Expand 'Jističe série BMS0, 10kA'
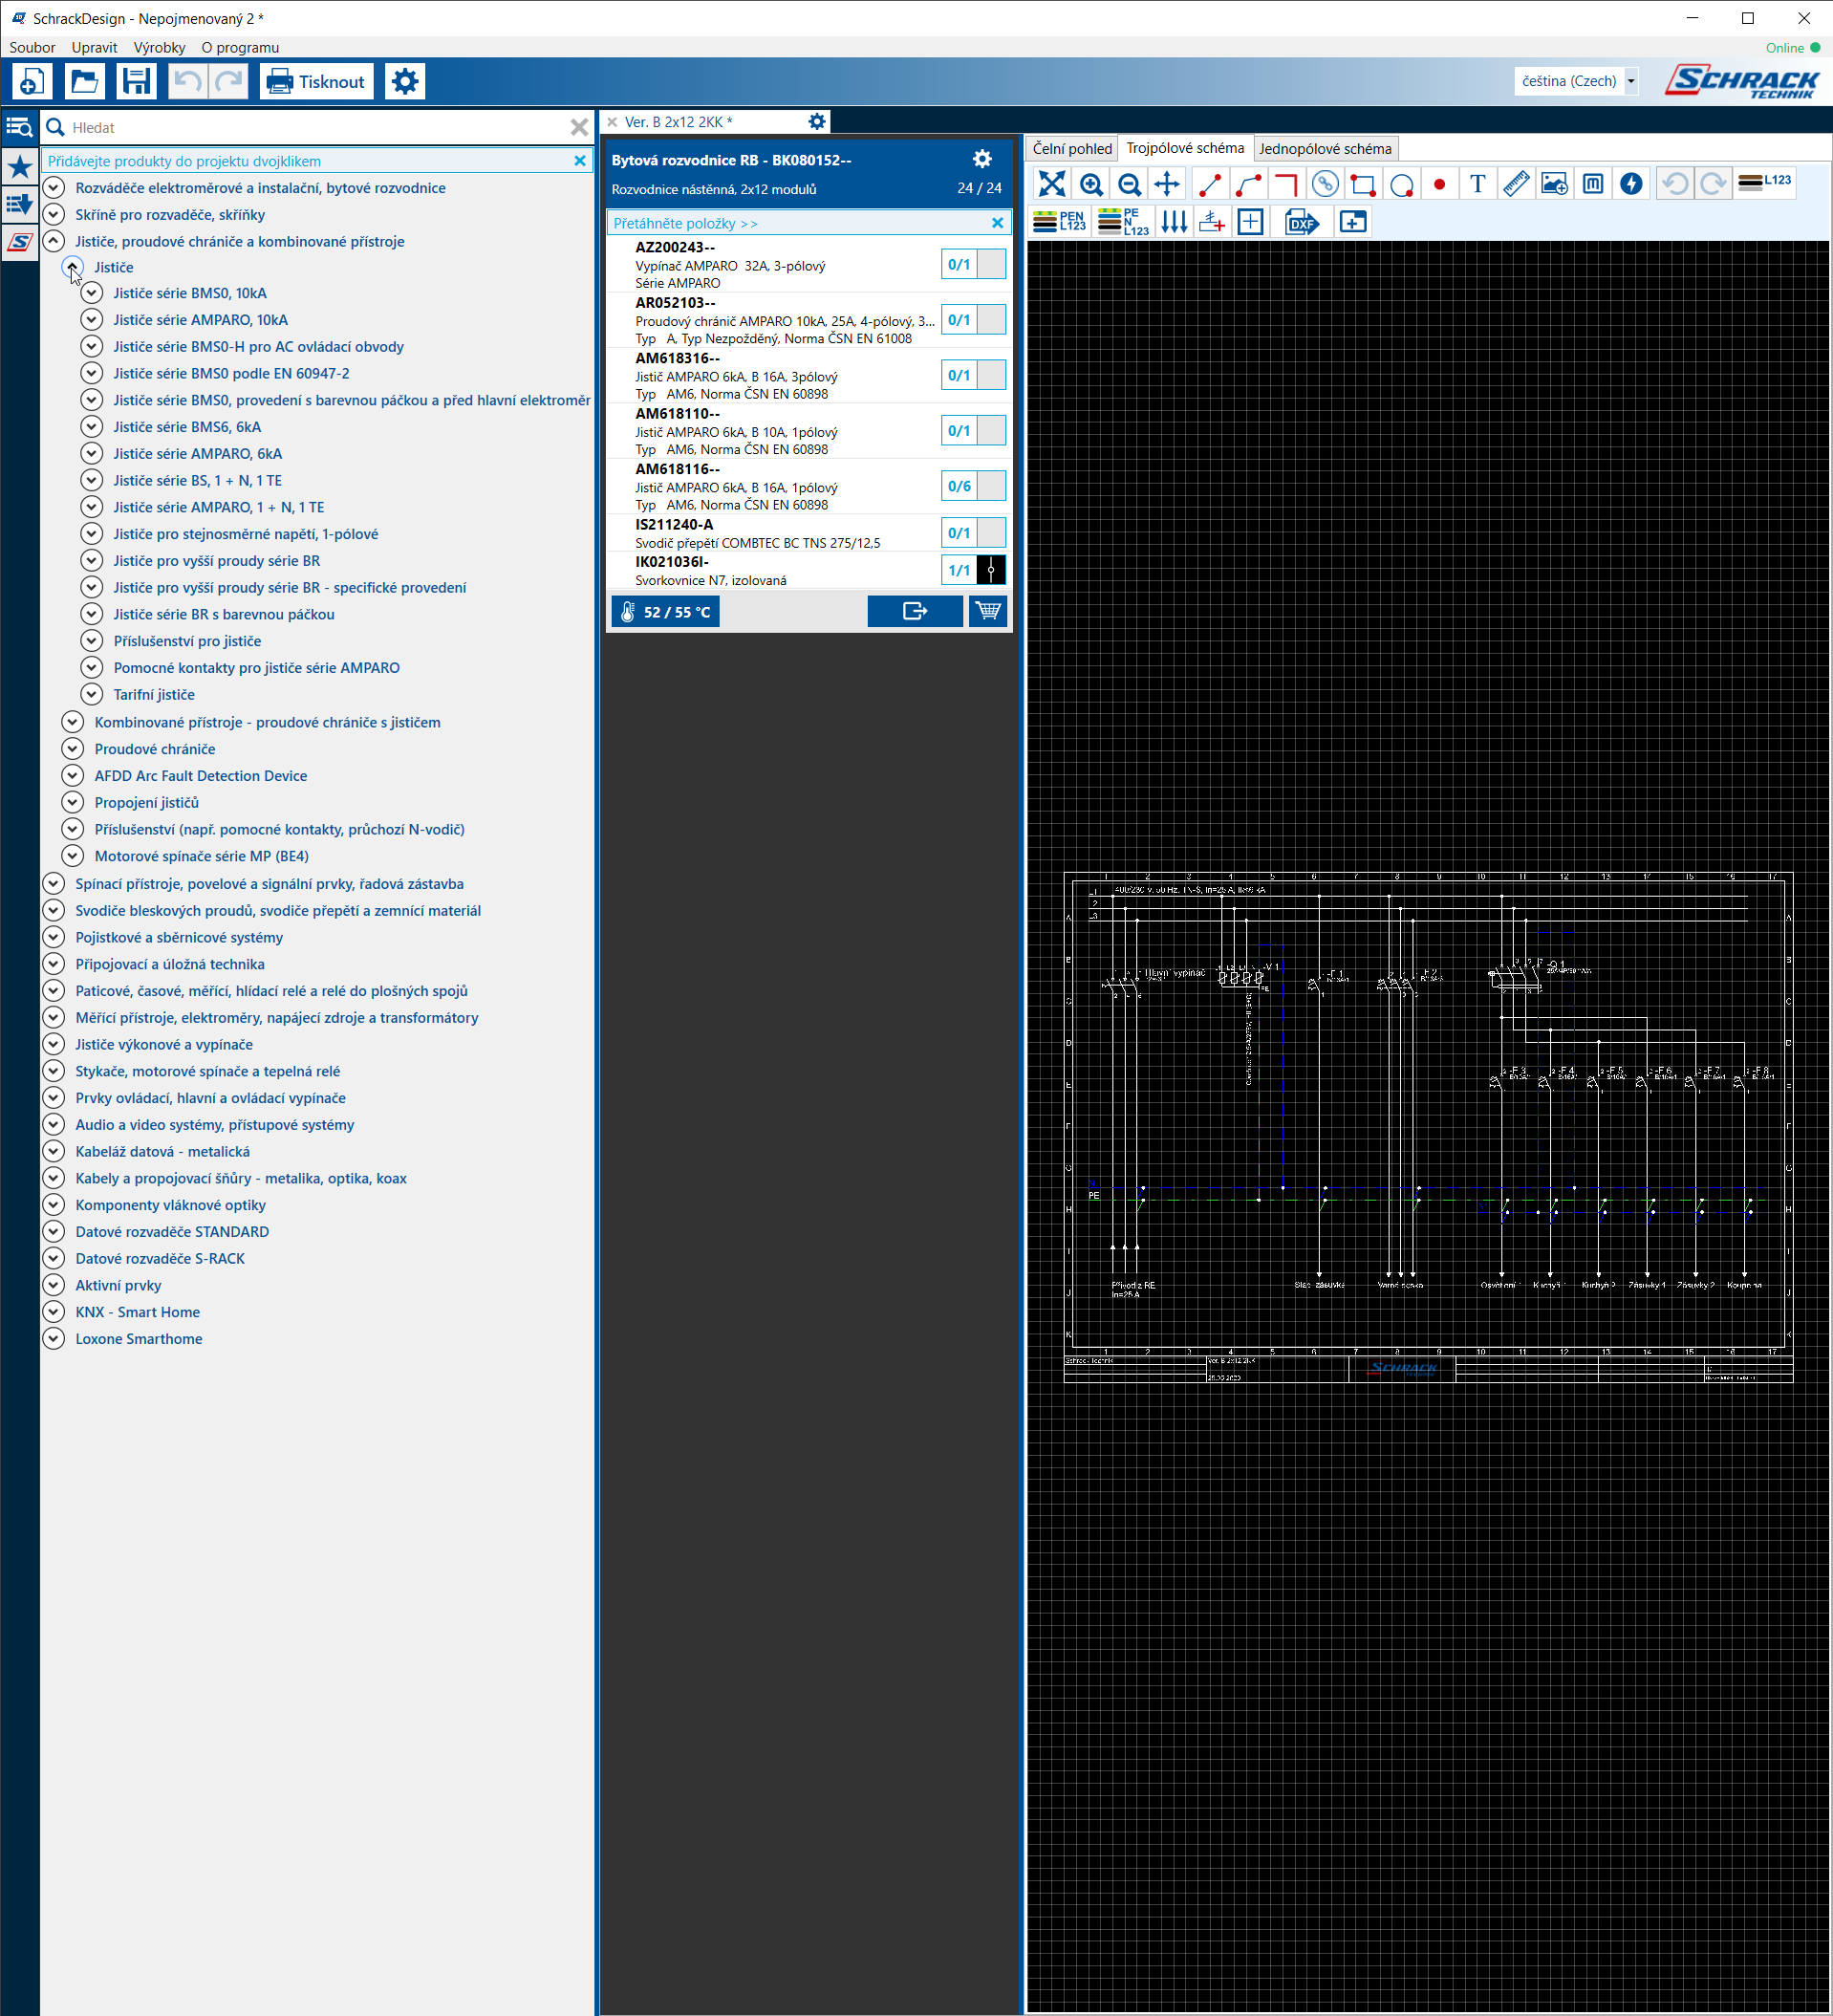 pos(91,294)
